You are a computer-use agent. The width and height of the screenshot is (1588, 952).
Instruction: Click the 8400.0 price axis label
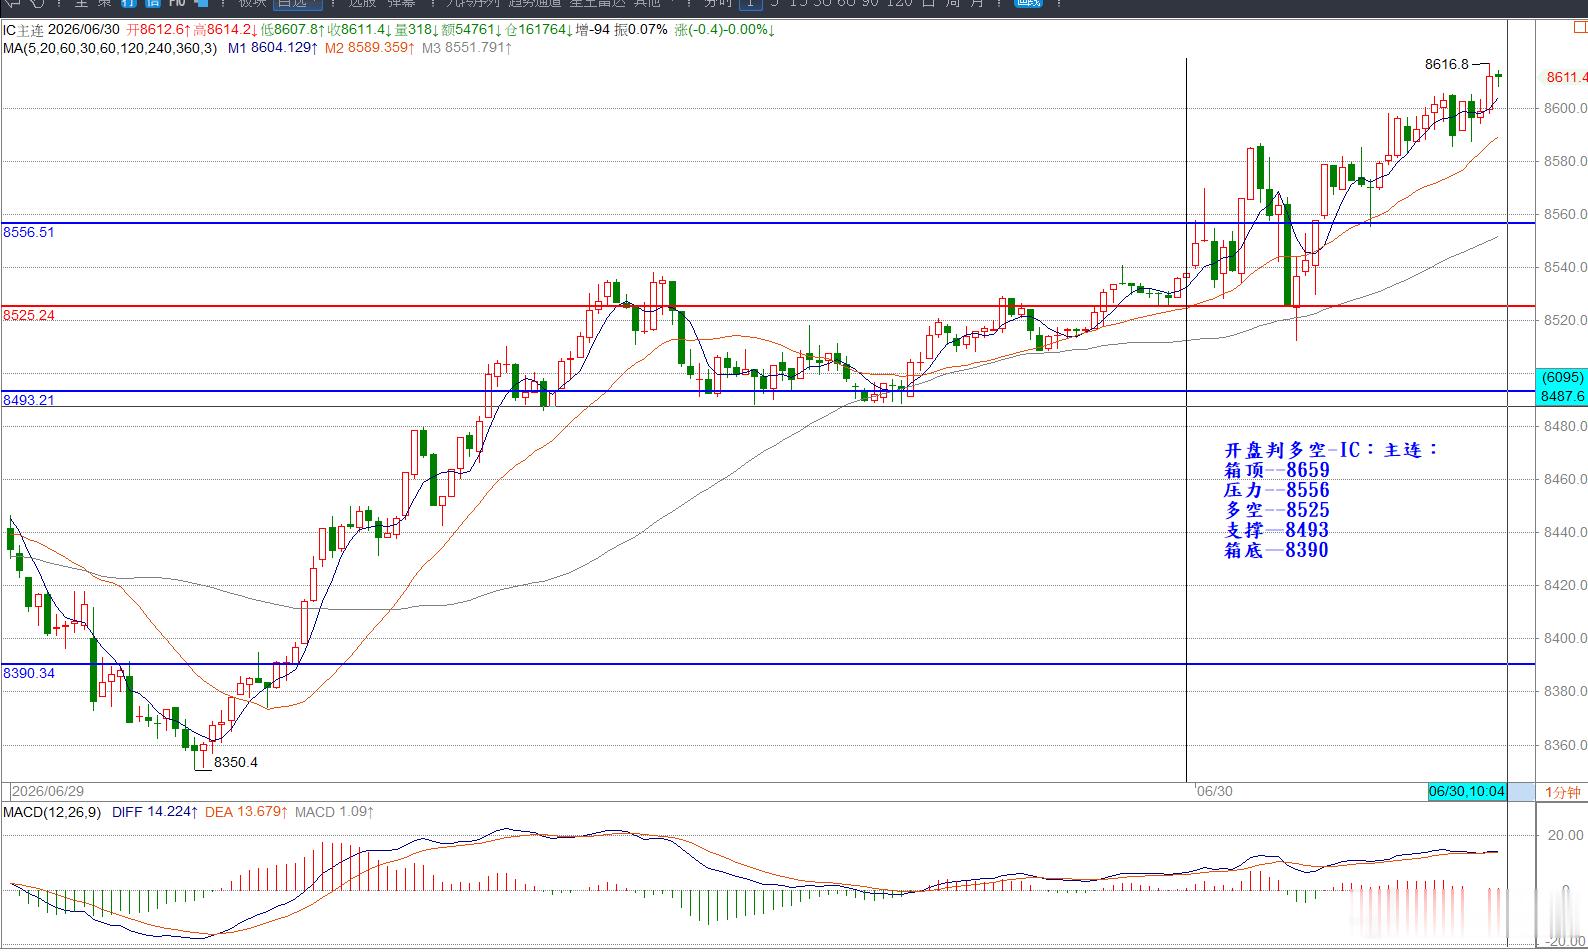click(1565, 638)
